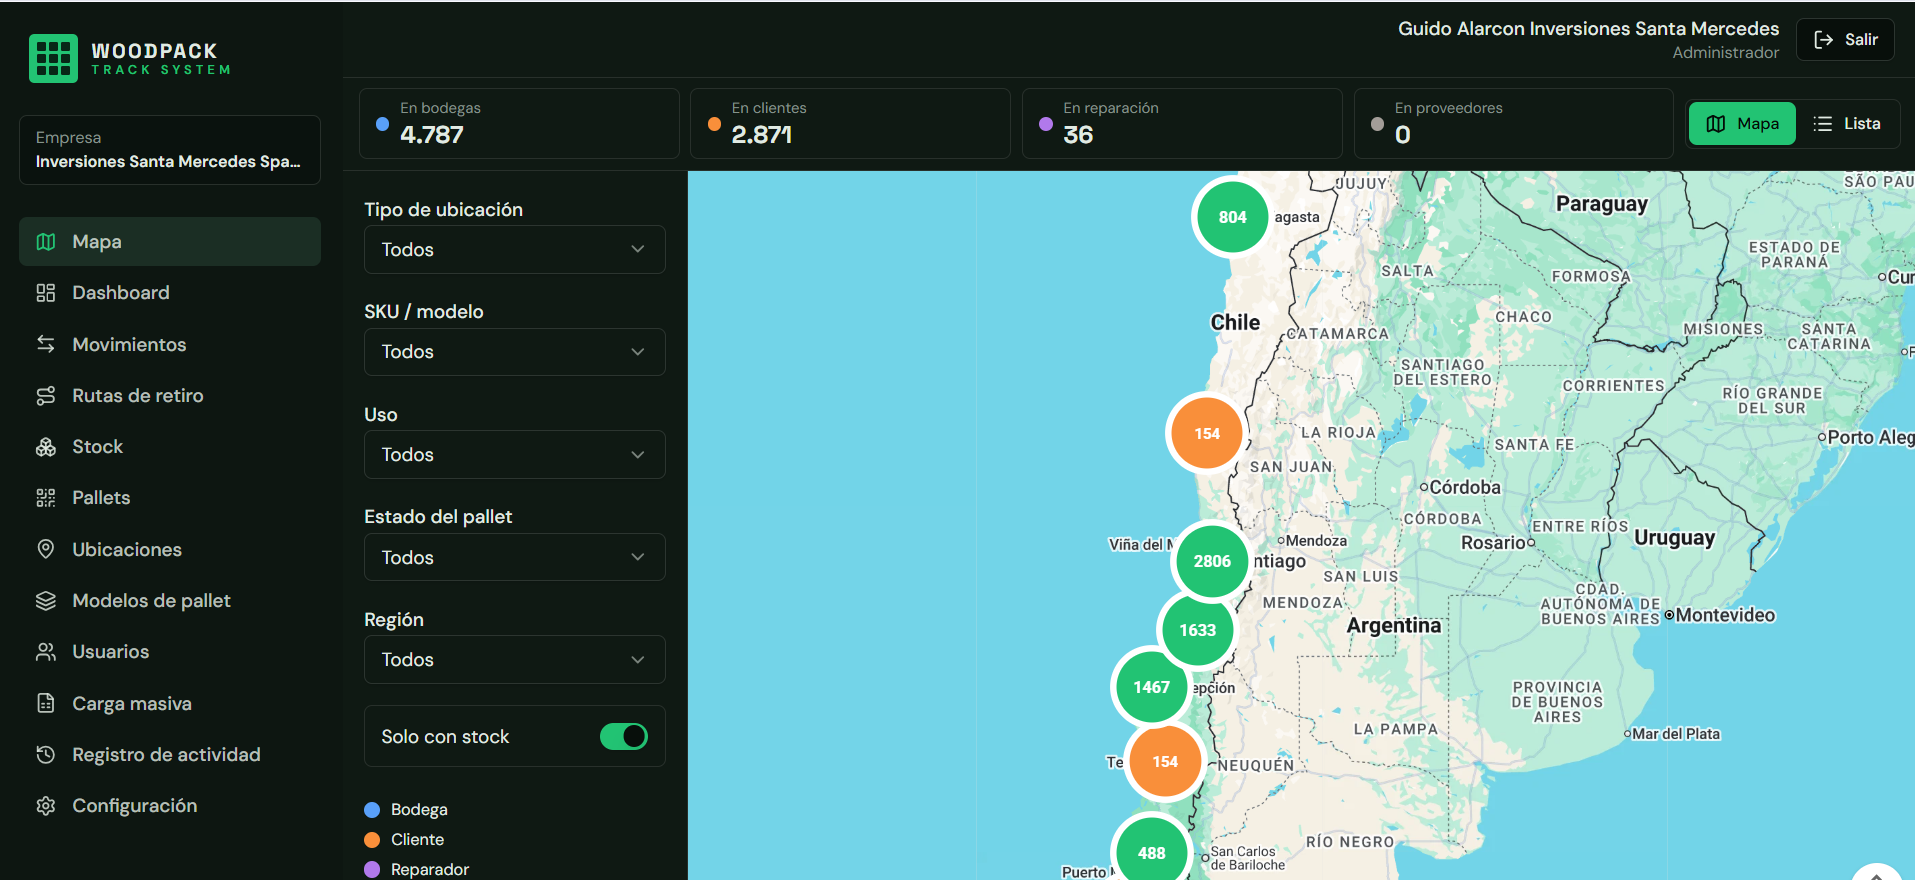Screen dimensions: 1915x880
Task: Open the Dashboard page
Action: tap(170, 293)
